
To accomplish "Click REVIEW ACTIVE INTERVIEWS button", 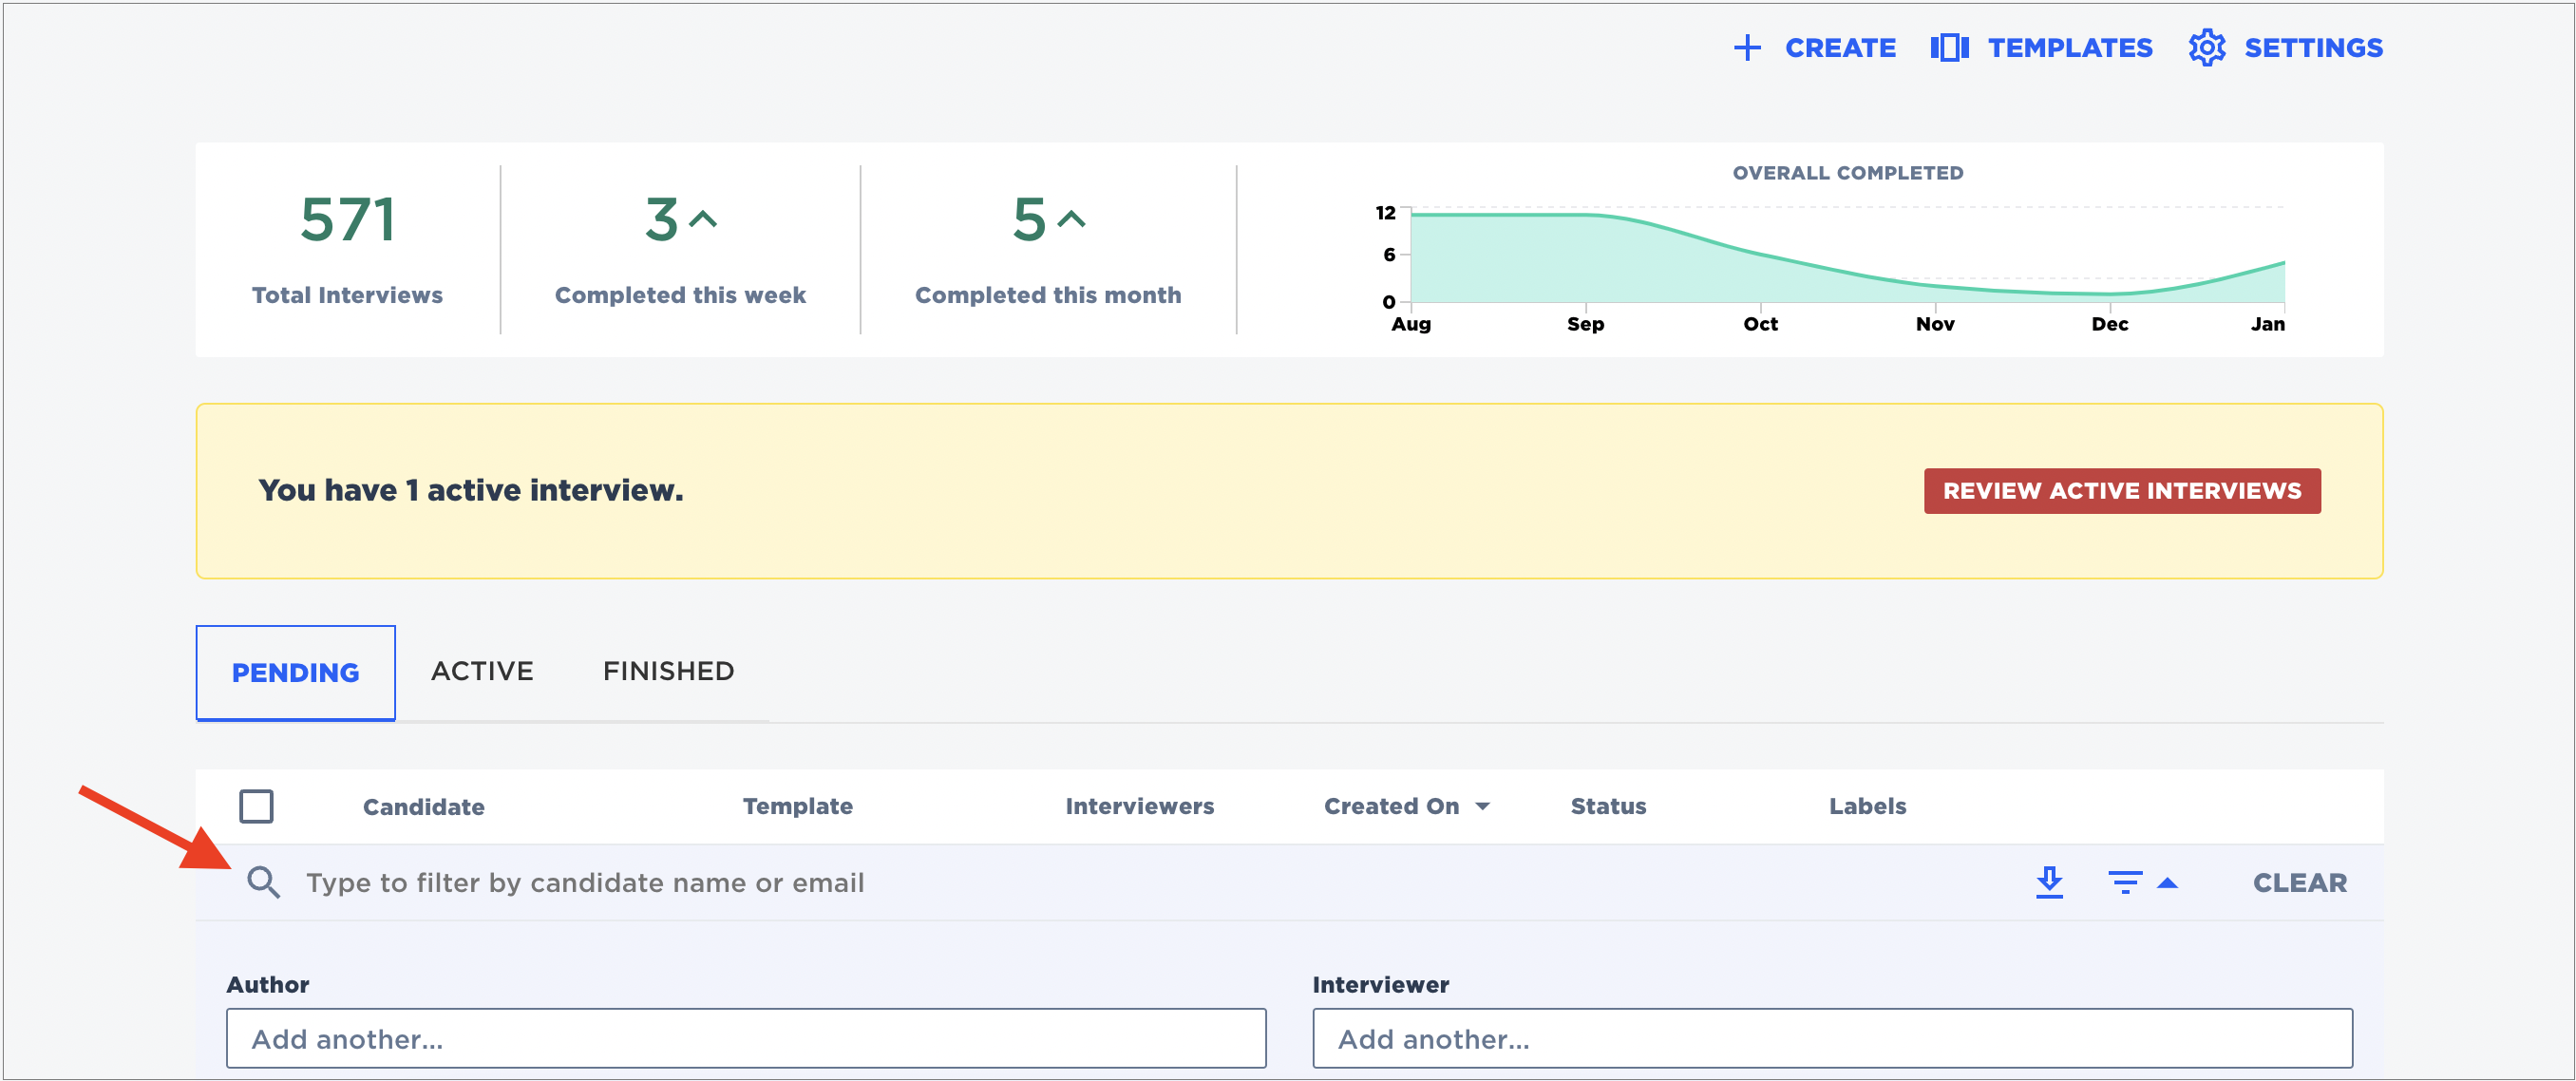I will (x=2122, y=491).
